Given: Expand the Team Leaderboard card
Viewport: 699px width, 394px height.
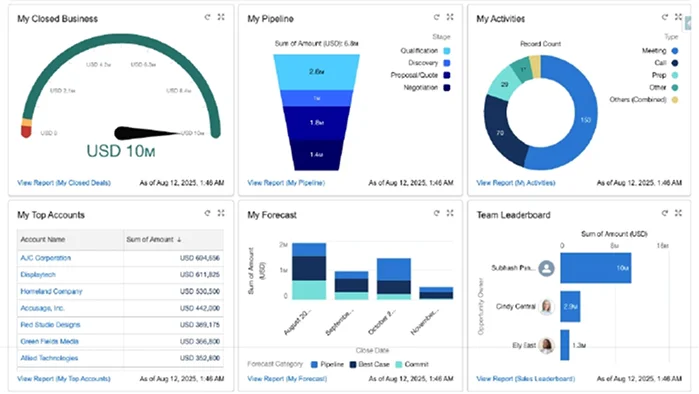Looking at the screenshot, I should pyautogui.click(x=678, y=213).
